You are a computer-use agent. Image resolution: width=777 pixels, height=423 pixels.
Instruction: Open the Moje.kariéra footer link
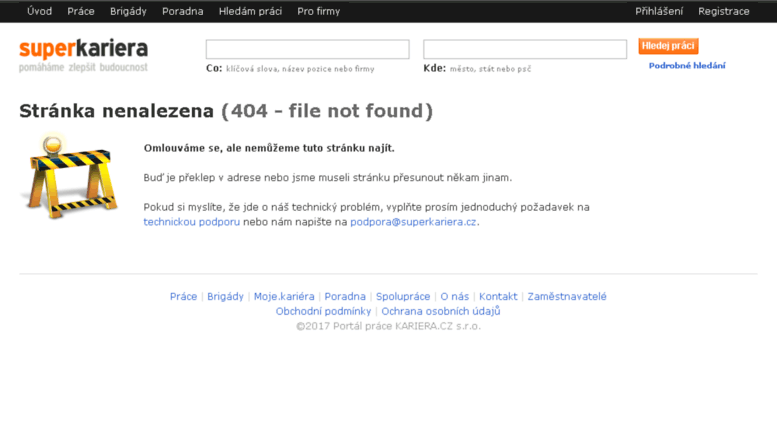(284, 296)
